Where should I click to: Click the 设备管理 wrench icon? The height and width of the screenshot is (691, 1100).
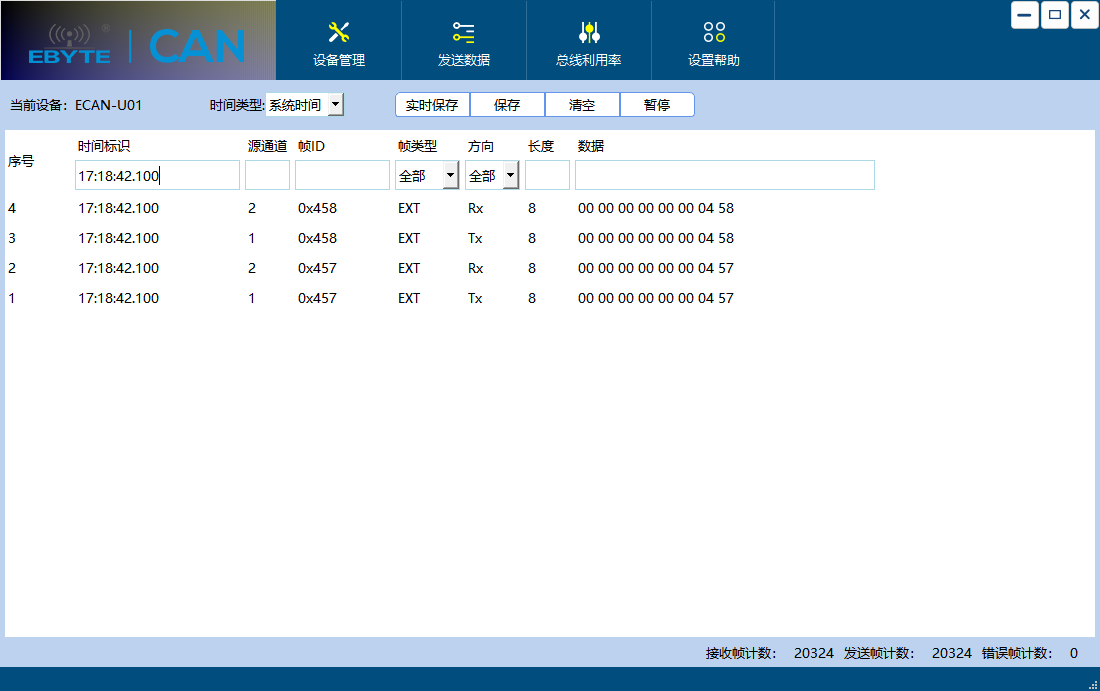[339, 31]
